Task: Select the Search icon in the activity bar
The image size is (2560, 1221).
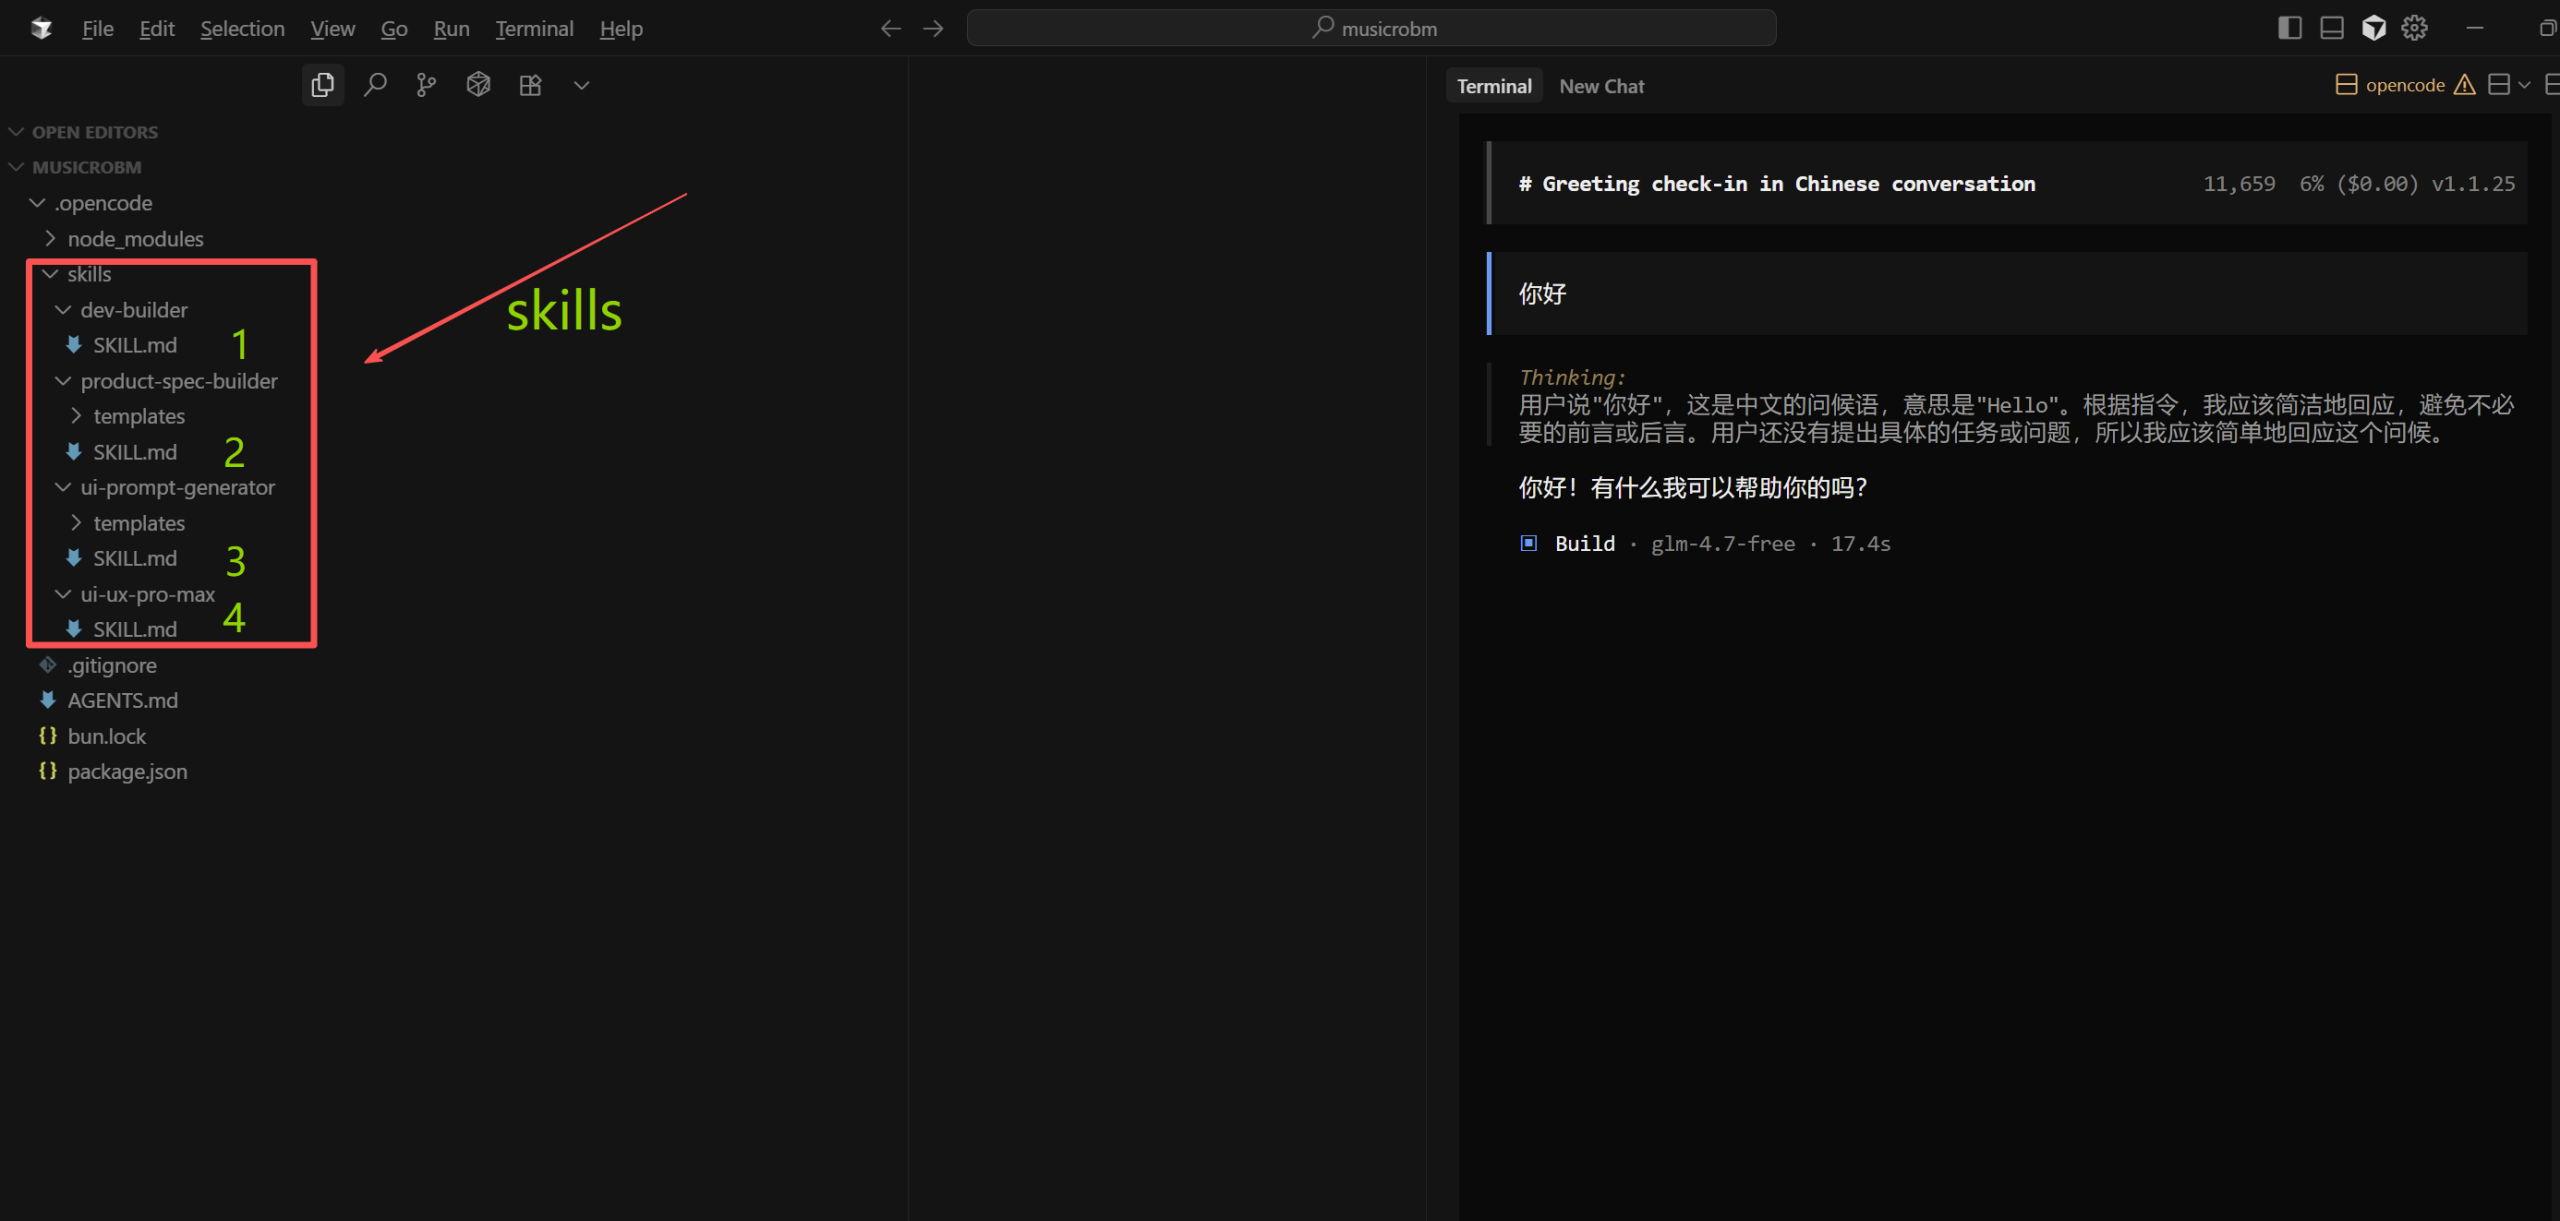Action: click(376, 84)
